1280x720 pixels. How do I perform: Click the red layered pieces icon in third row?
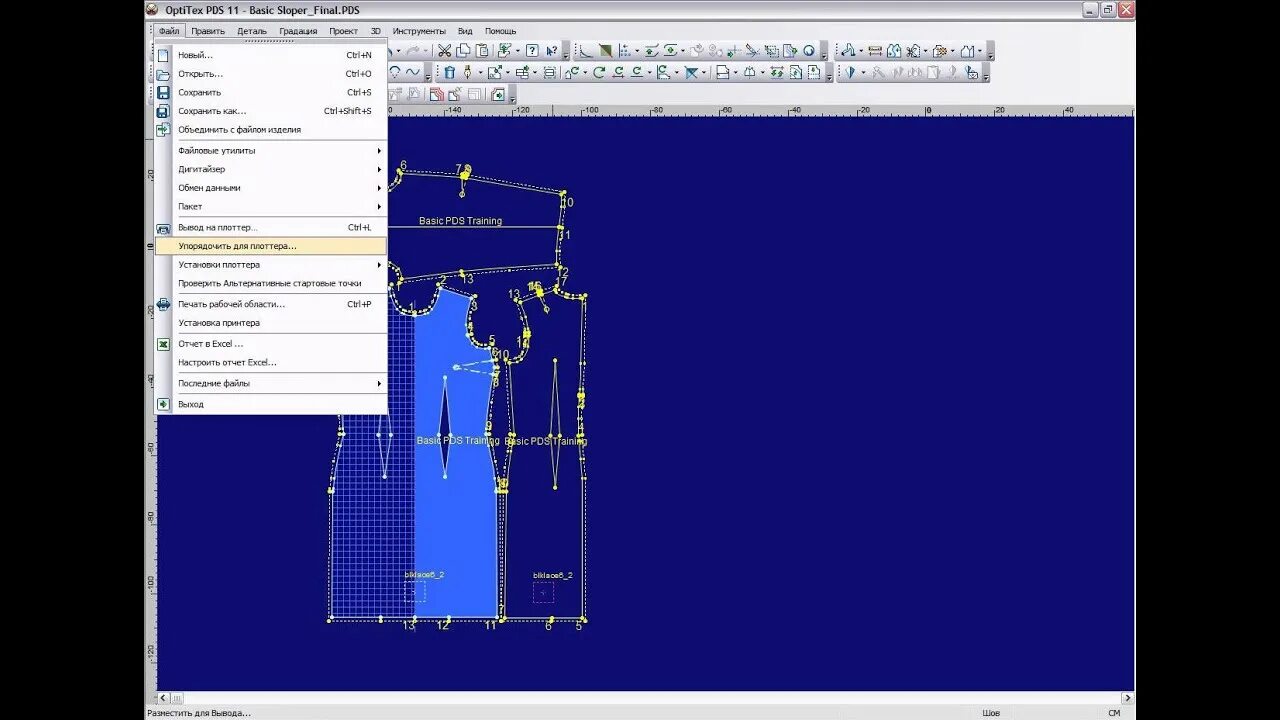tap(437, 94)
